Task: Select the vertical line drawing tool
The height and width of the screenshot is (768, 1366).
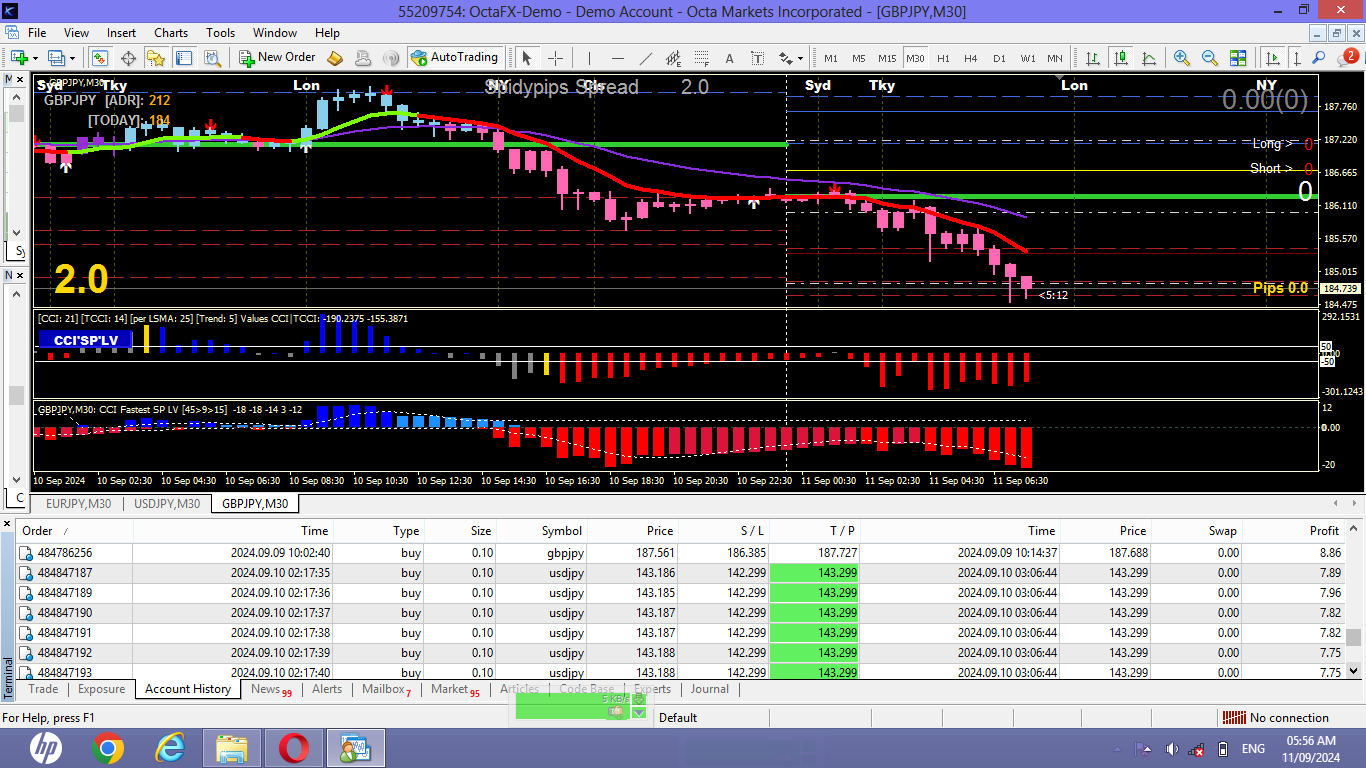Action: pyautogui.click(x=590, y=58)
